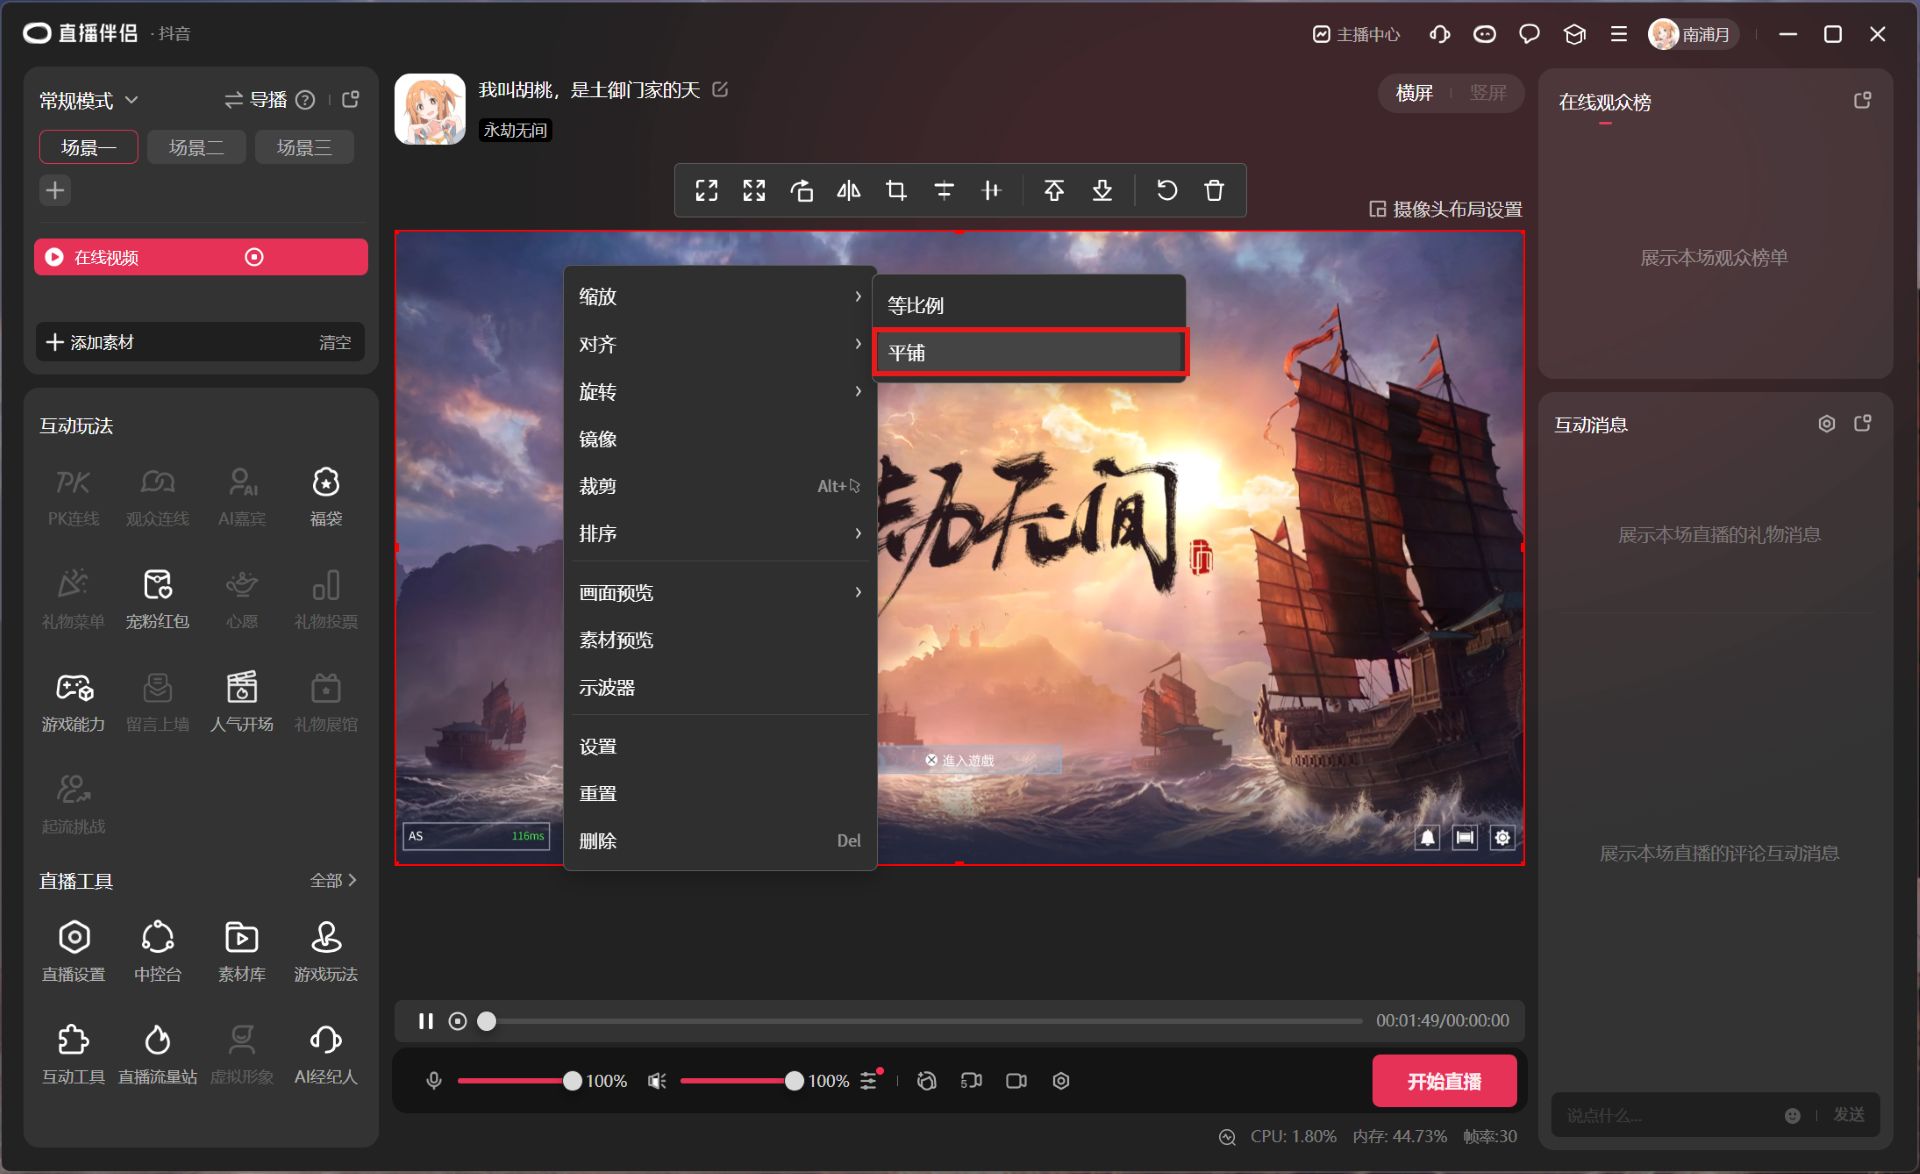
Task: Expand the 常规模式 dropdown
Action: click(x=88, y=100)
